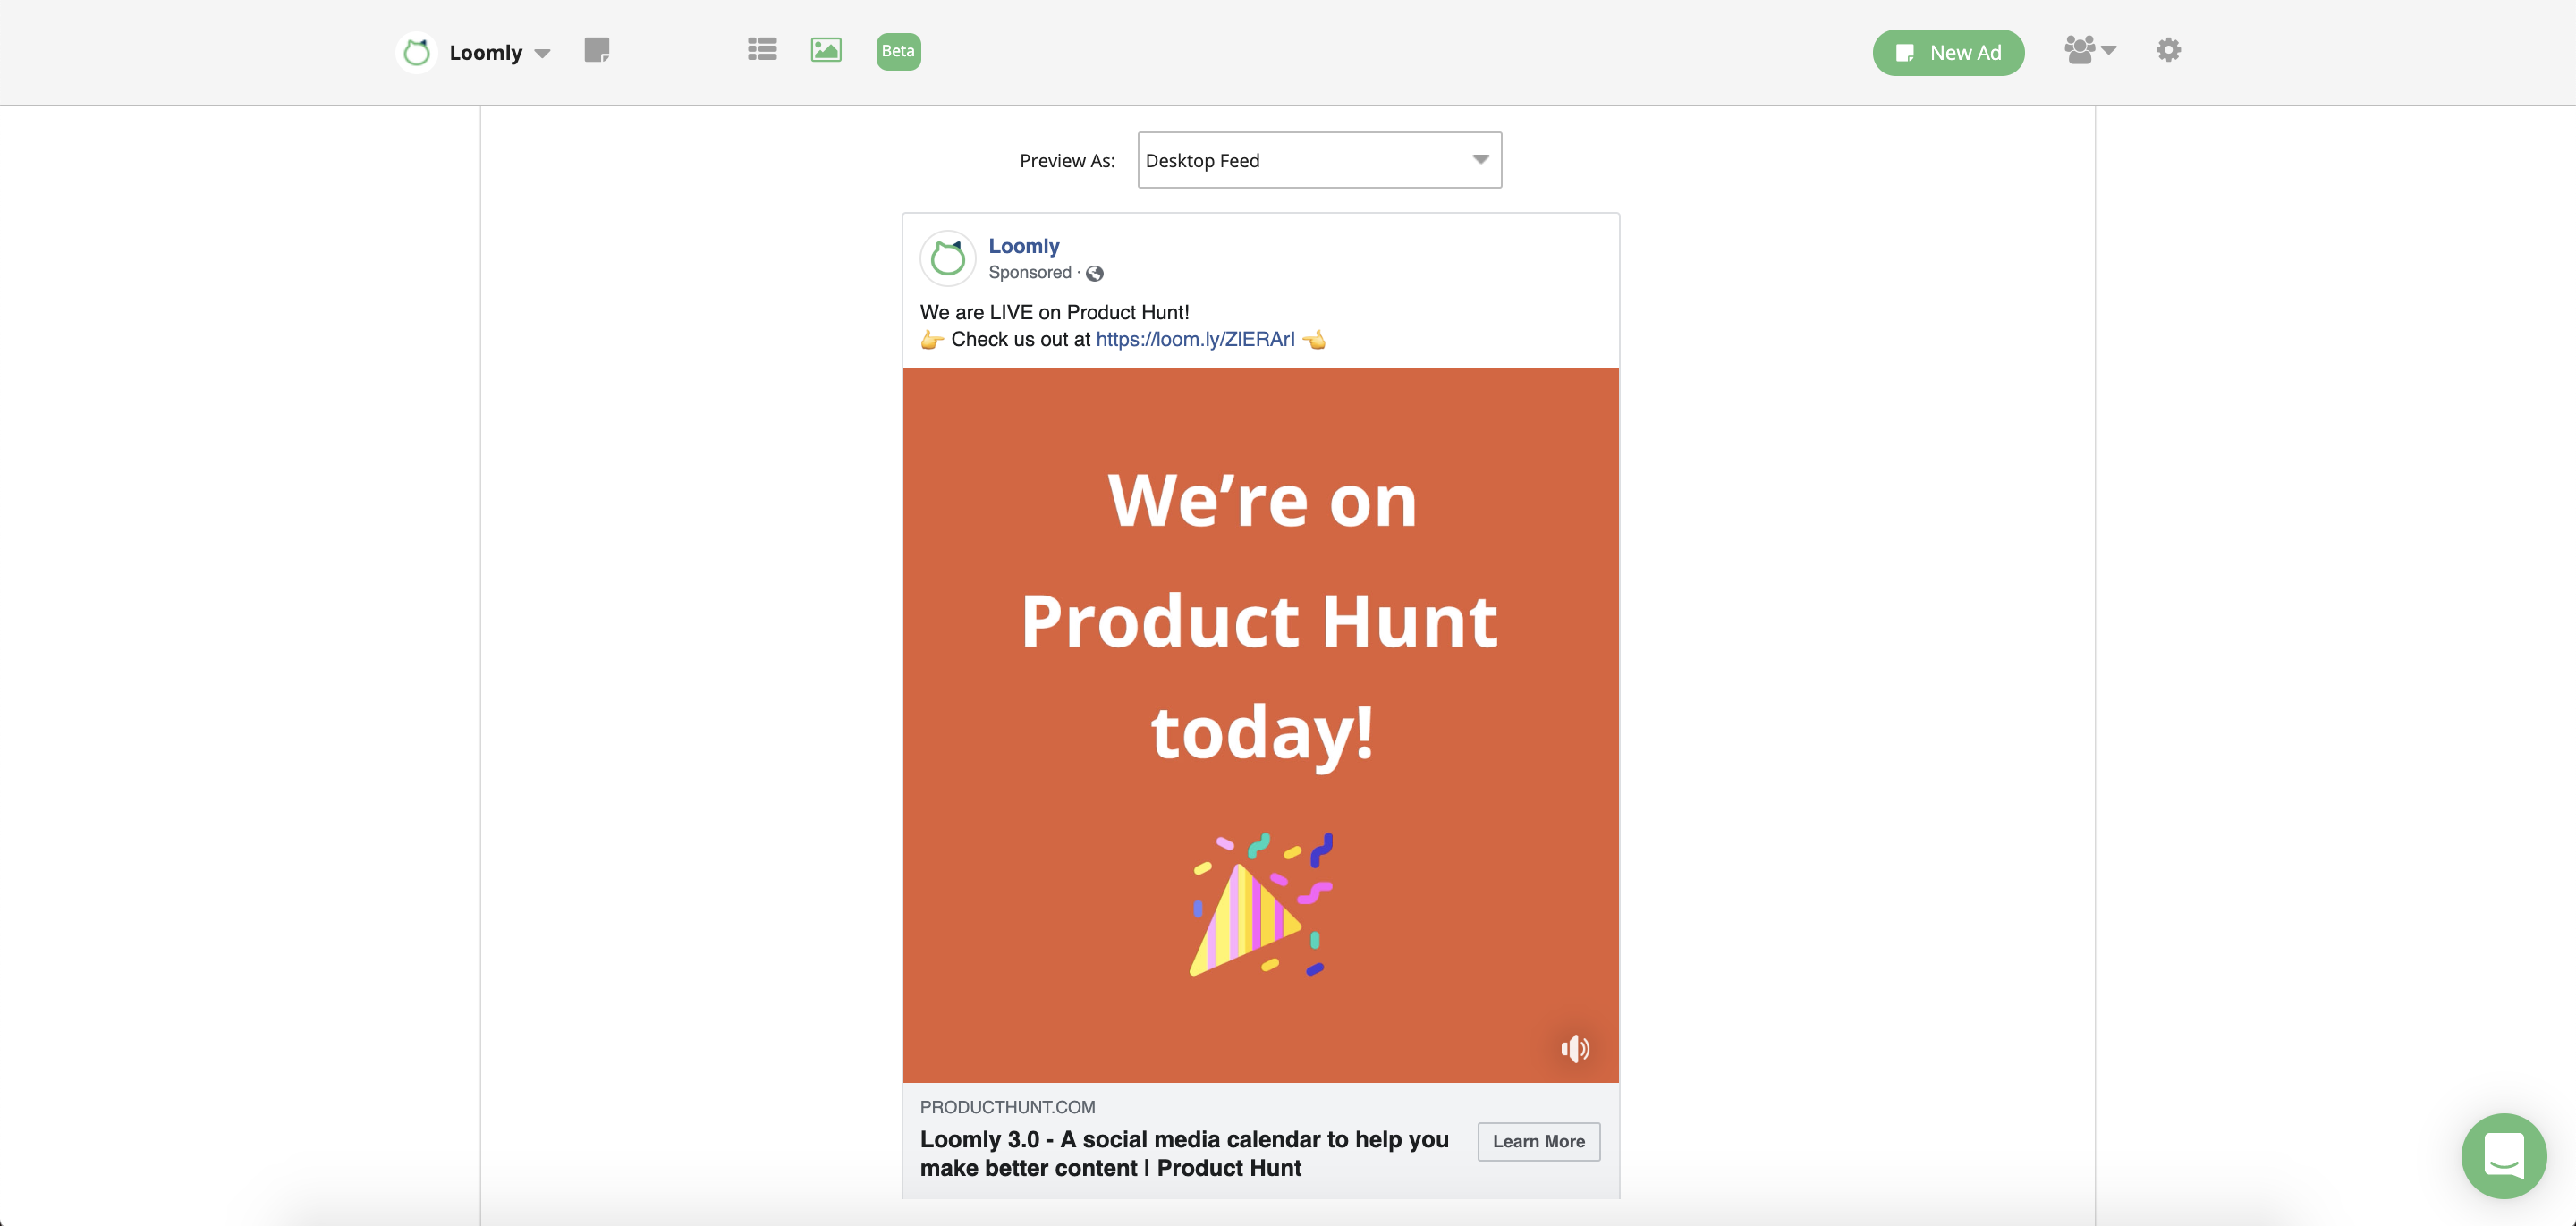
Task: Click the Learn More button
Action: tap(1538, 1141)
